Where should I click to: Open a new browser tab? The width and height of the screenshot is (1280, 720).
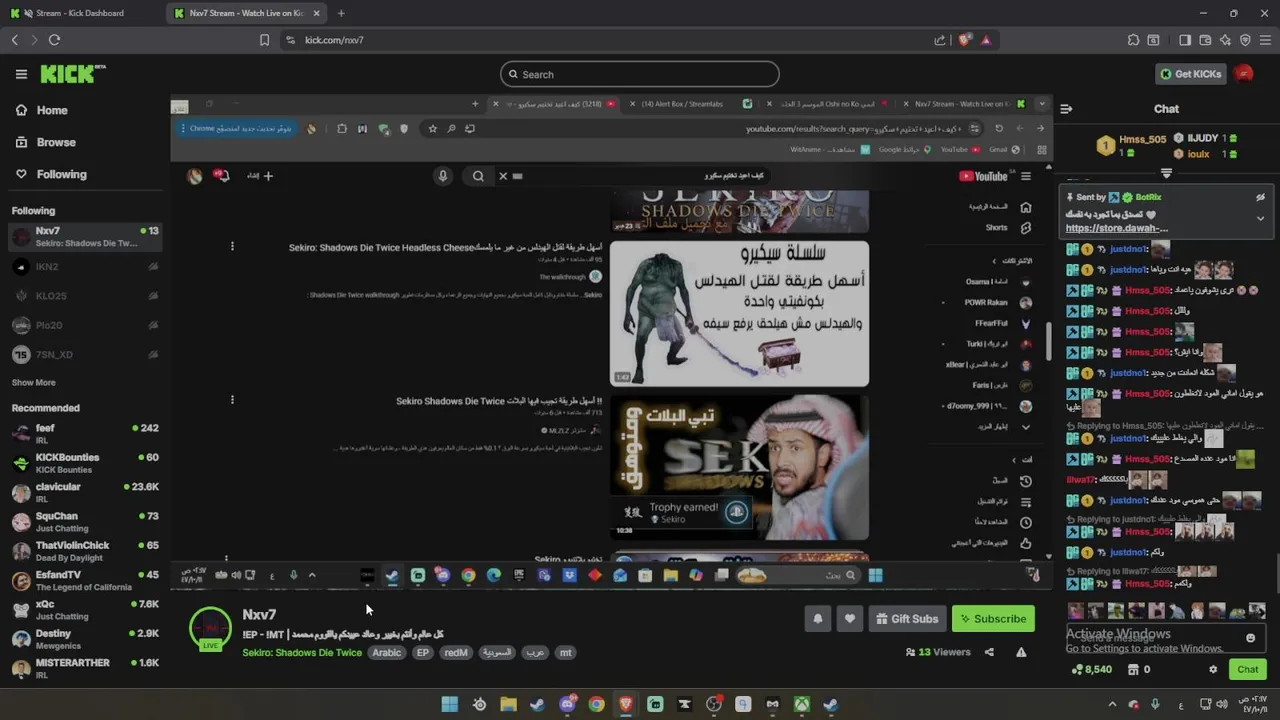click(341, 13)
